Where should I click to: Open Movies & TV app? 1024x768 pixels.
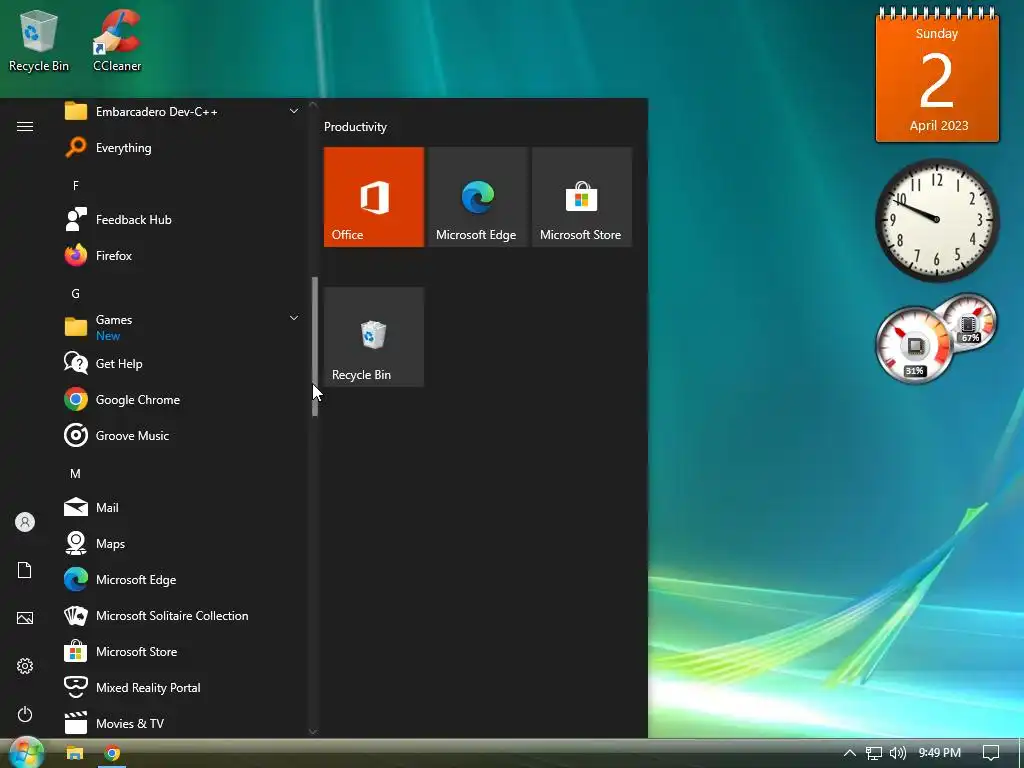point(182,724)
